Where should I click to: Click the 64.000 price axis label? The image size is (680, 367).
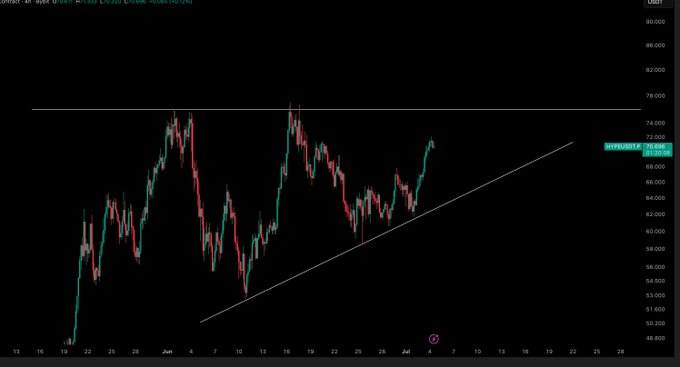655,198
